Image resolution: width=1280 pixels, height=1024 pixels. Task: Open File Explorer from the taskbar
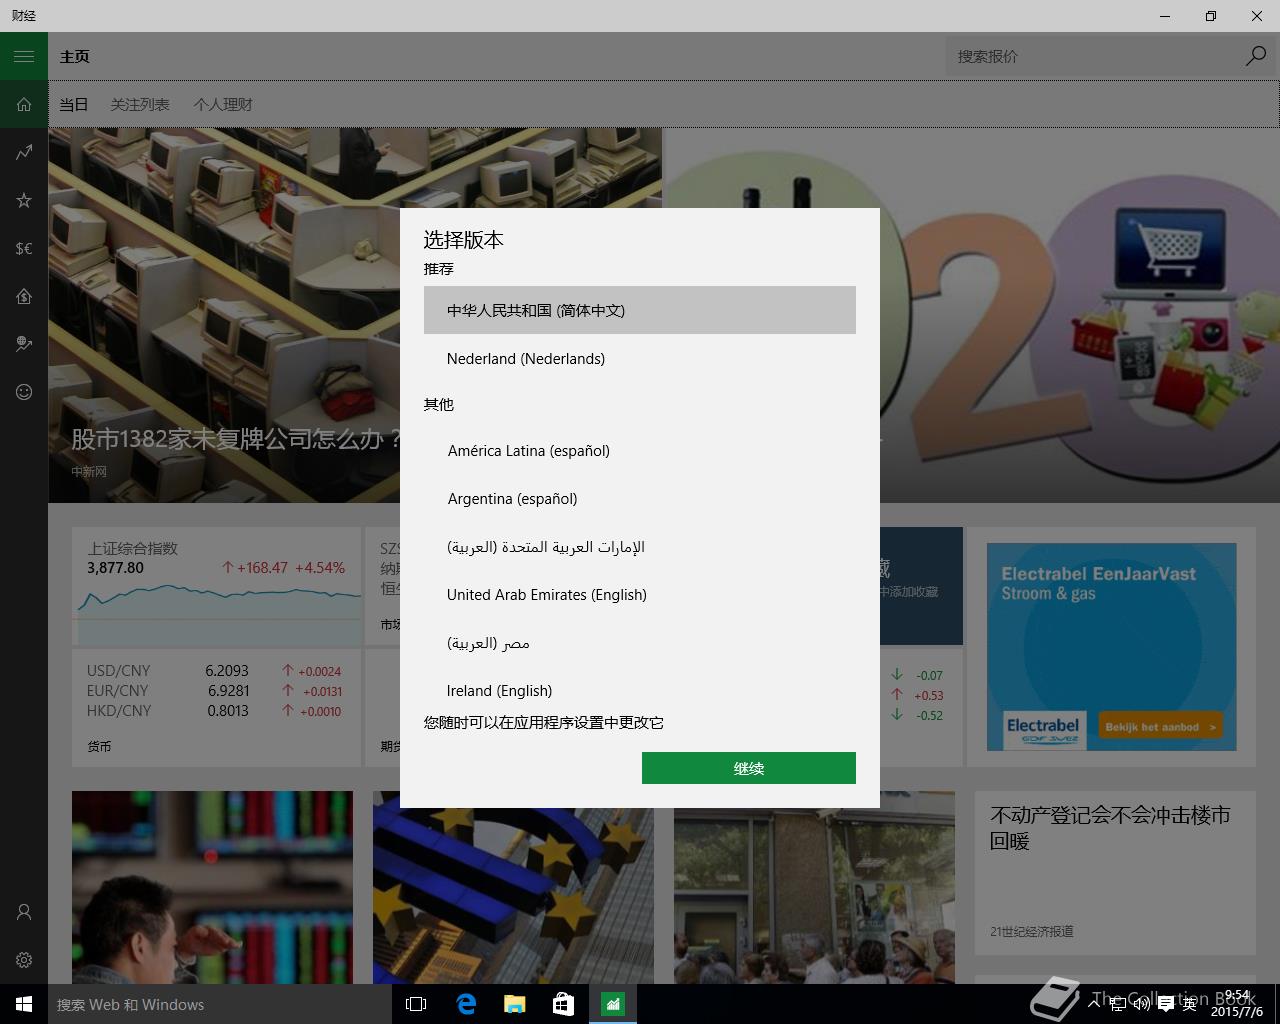(515, 1004)
